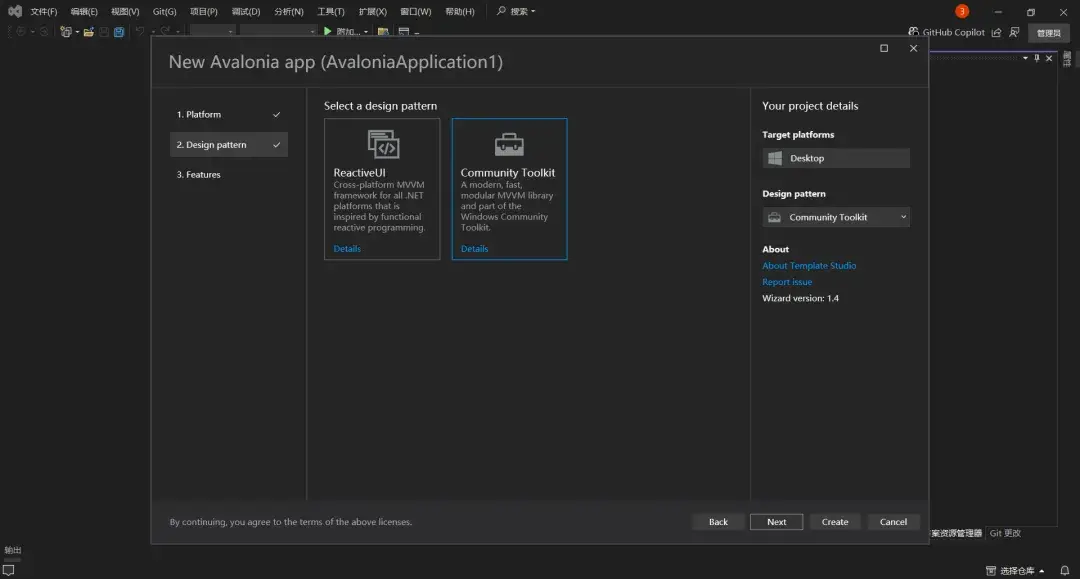Open the Design pattern dropdown showing Community Toolkit
The width and height of the screenshot is (1080, 579).
click(835, 217)
